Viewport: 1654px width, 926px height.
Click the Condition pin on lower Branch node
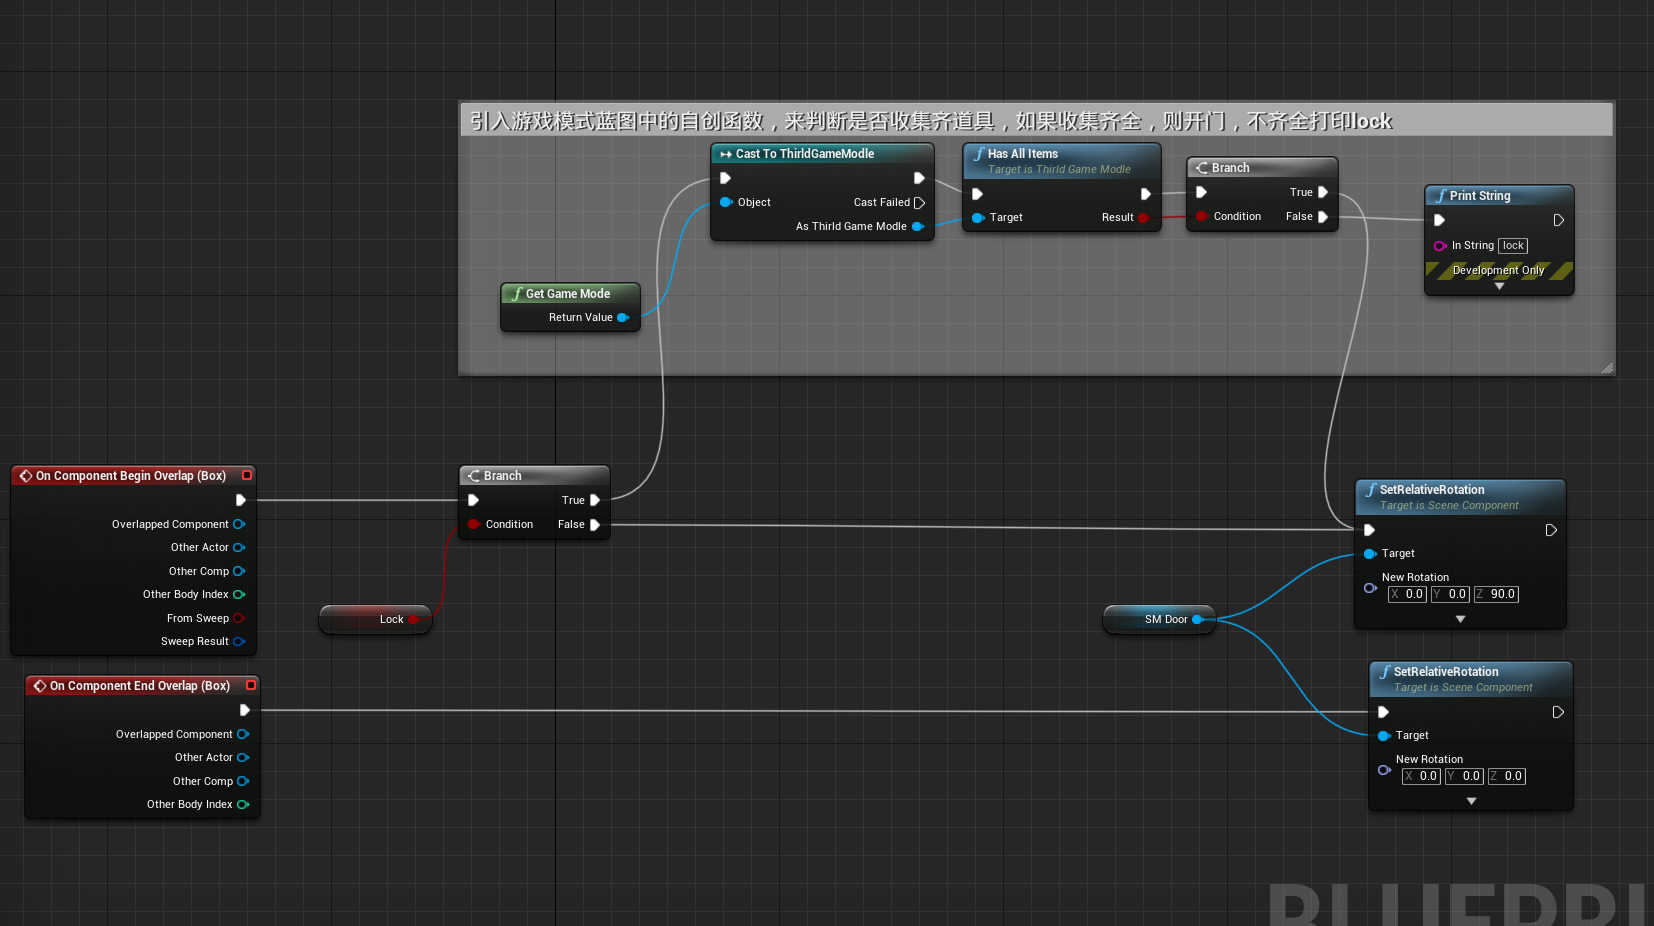coord(474,524)
